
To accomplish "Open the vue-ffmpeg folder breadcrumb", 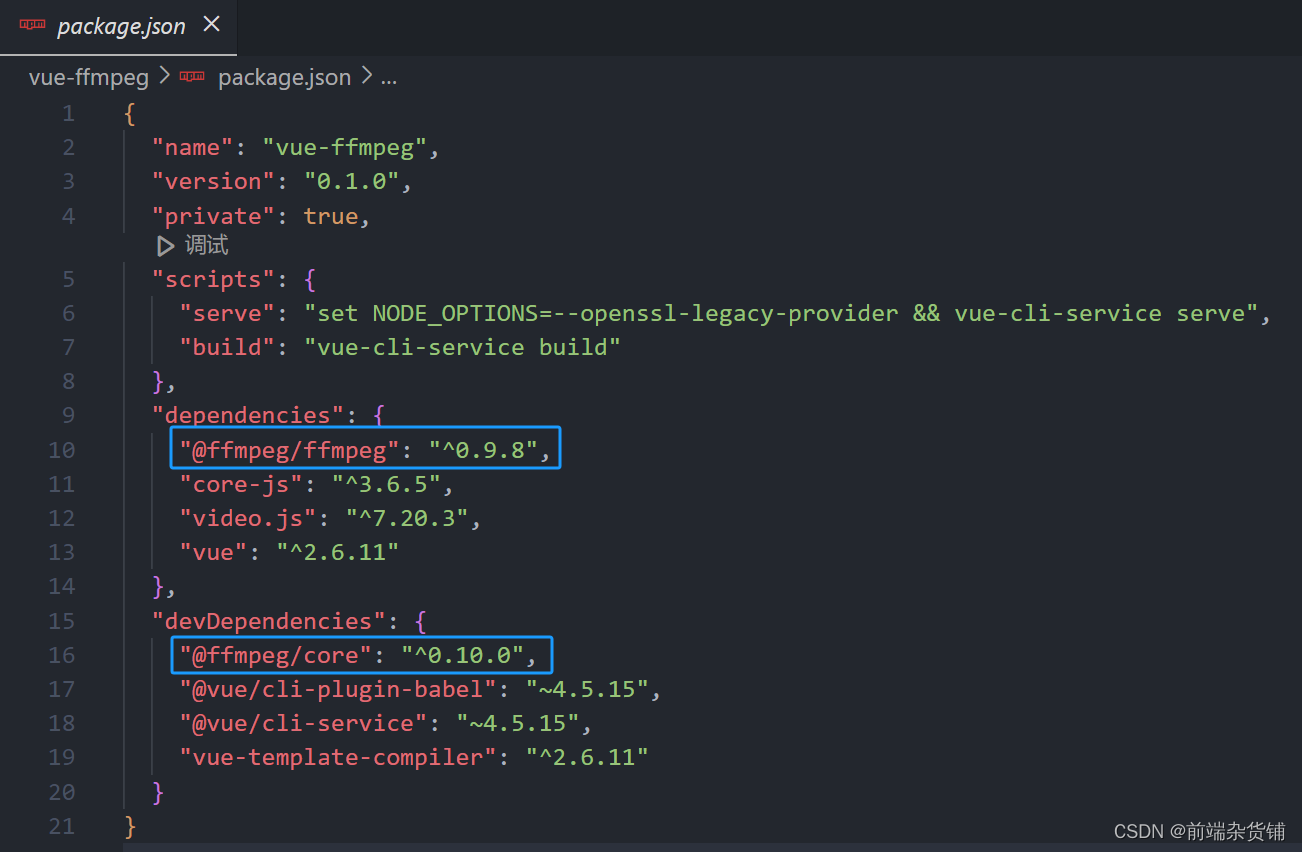I will pyautogui.click(x=89, y=77).
